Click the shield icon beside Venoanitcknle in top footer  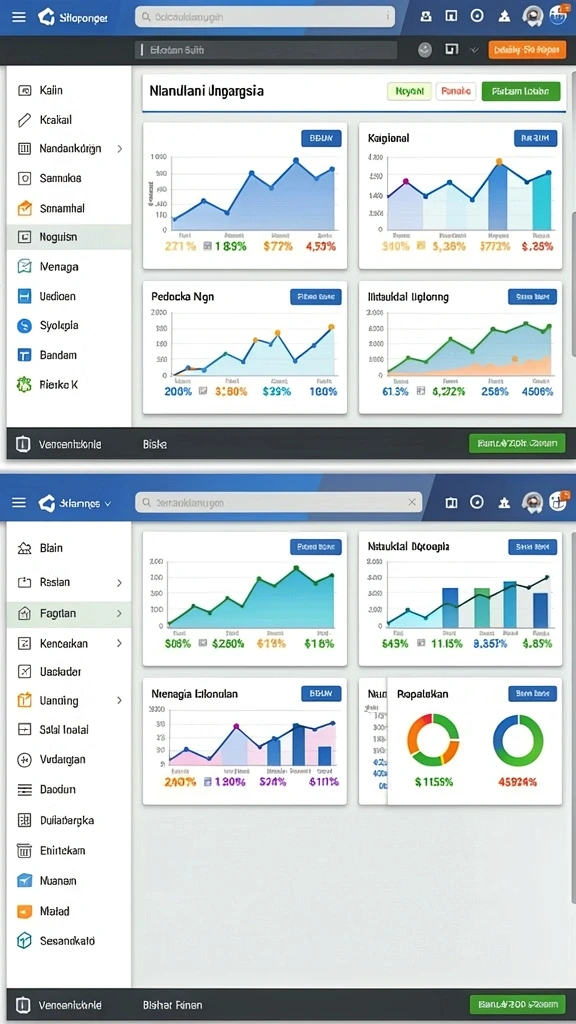click(x=23, y=444)
